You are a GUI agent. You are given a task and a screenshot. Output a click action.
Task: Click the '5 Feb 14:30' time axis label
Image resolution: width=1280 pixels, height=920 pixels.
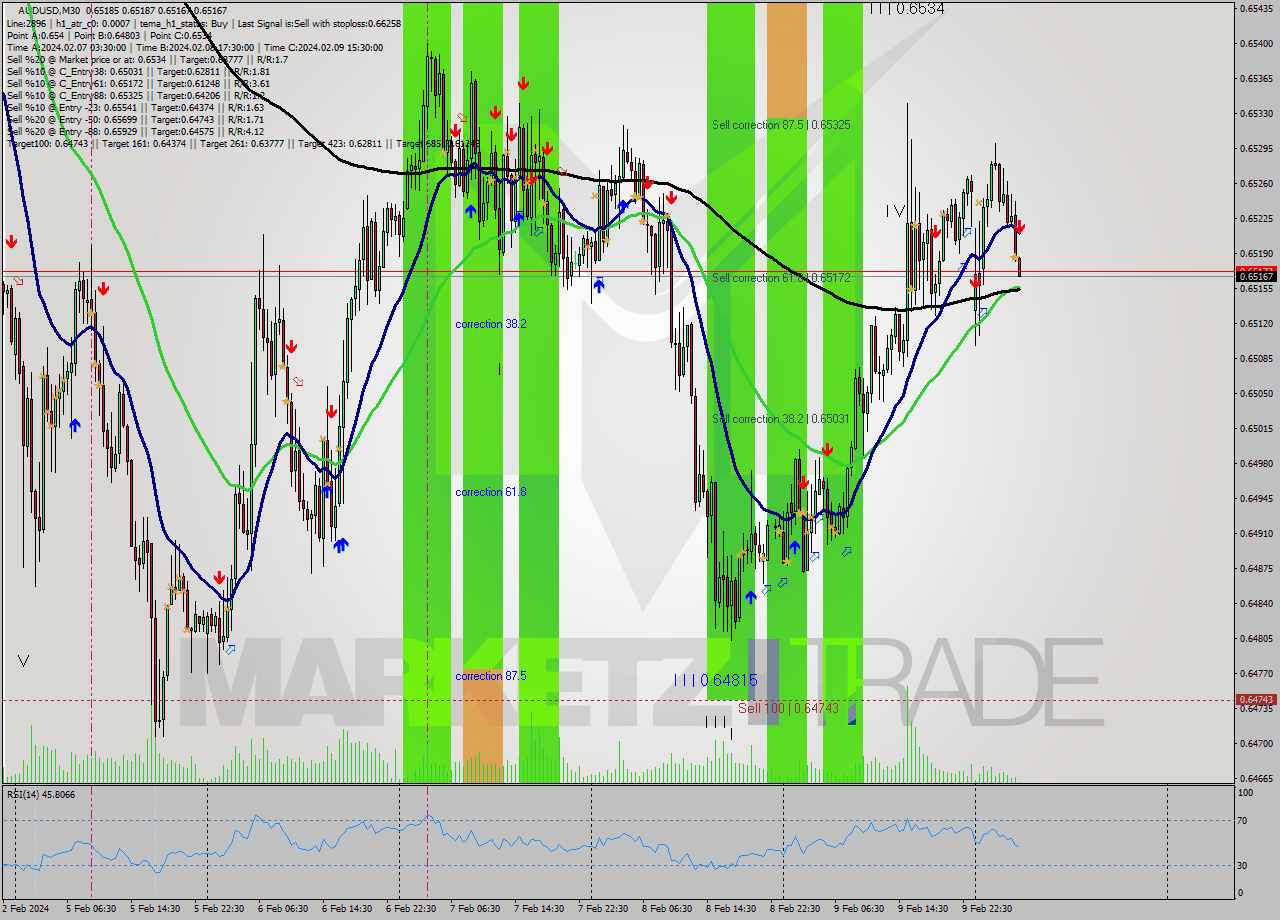pyautogui.click(x=155, y=908)
